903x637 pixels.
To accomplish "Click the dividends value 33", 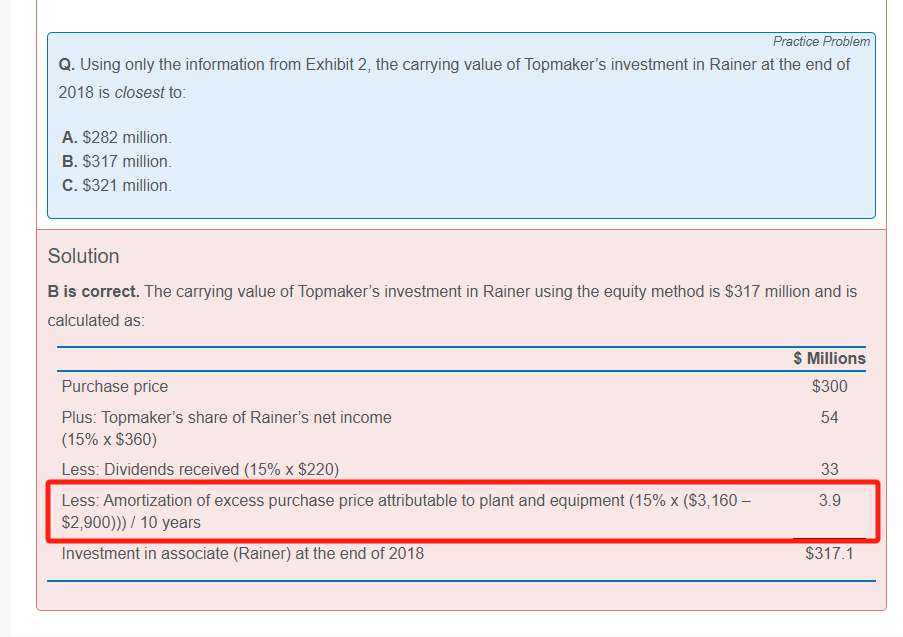I will pos(829,469).
